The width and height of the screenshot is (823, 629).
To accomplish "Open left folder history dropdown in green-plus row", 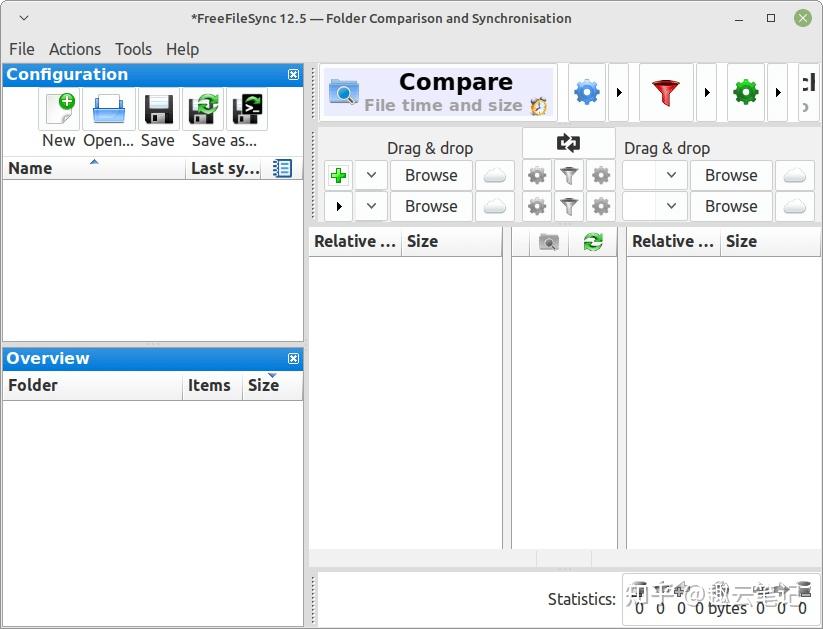I will pyautogui.click(x=371, y=175).
